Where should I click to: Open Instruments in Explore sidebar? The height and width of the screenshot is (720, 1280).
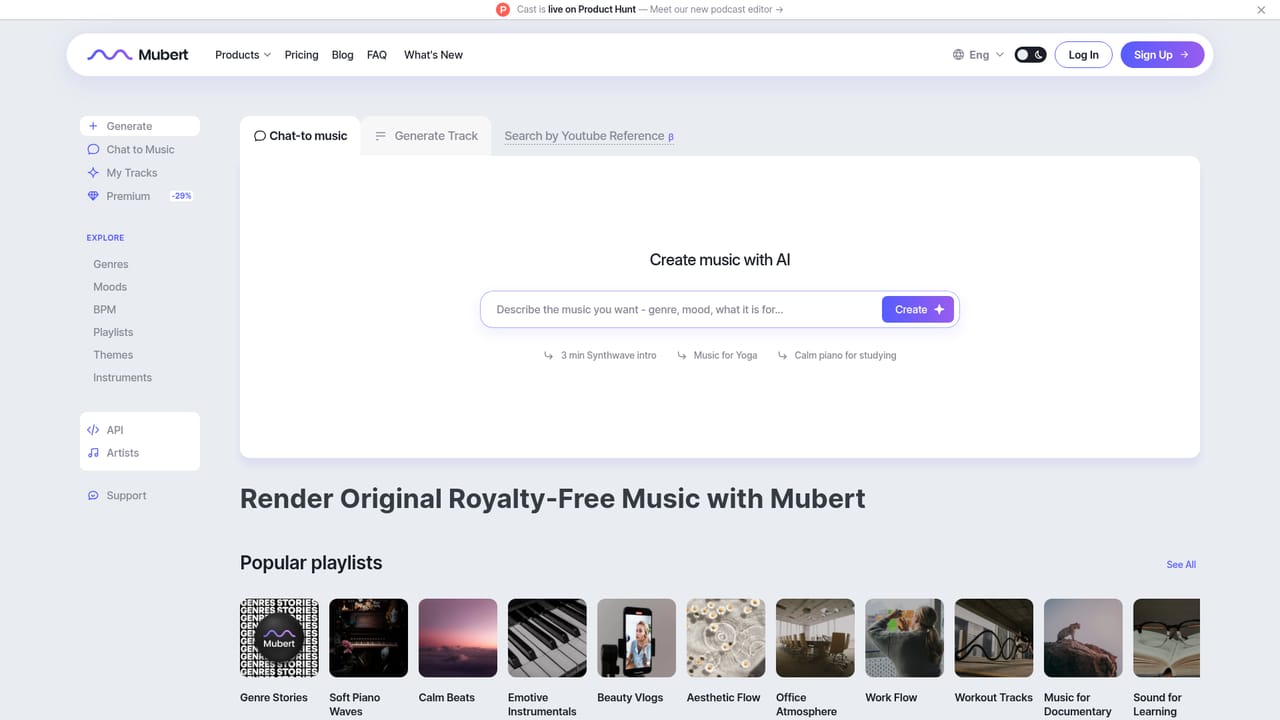click(x=123, y=378)
